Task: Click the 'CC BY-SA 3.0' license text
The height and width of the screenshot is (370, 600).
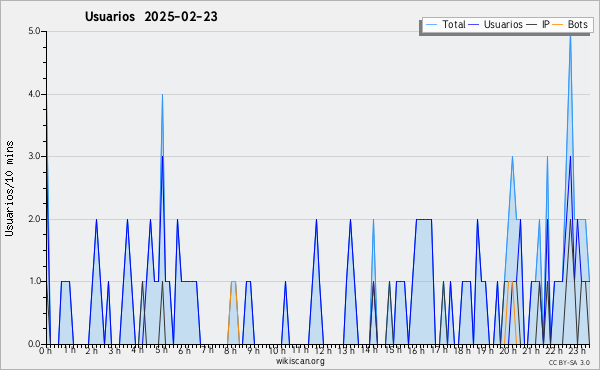Action: pos(569,363)
